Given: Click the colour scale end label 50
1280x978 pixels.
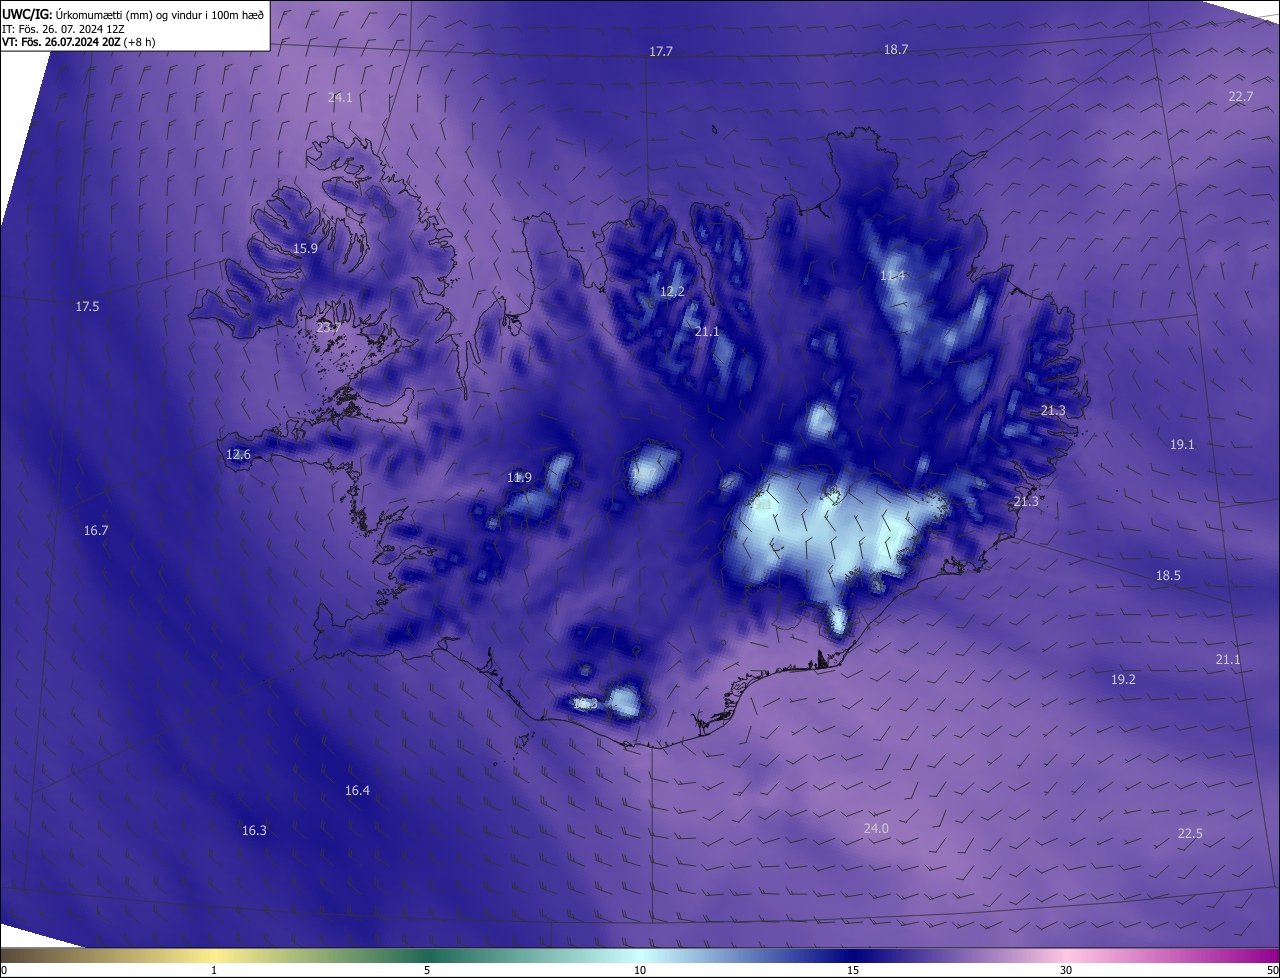Looking at the screenshot, I should point(1272,970).
